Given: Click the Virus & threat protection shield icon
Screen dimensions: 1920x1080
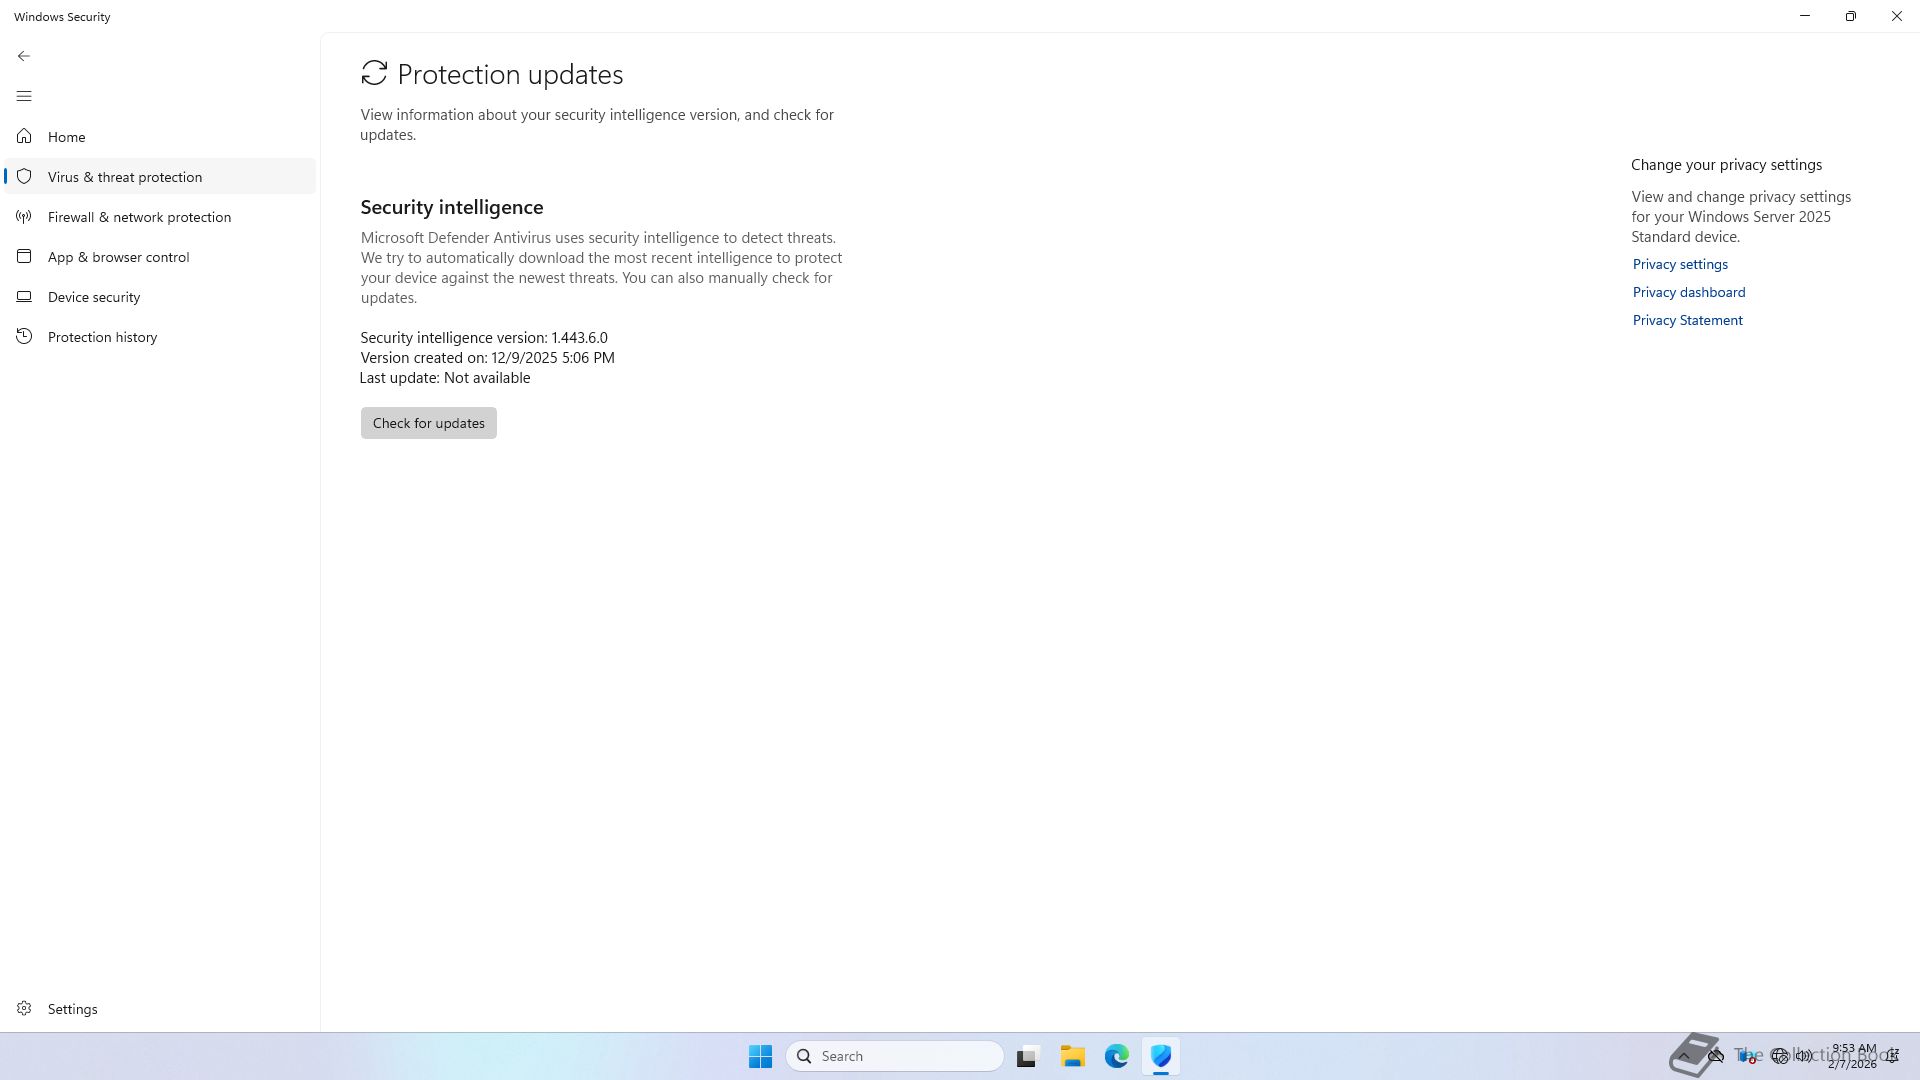Looking at the screenshot, I should pos(24,177).
